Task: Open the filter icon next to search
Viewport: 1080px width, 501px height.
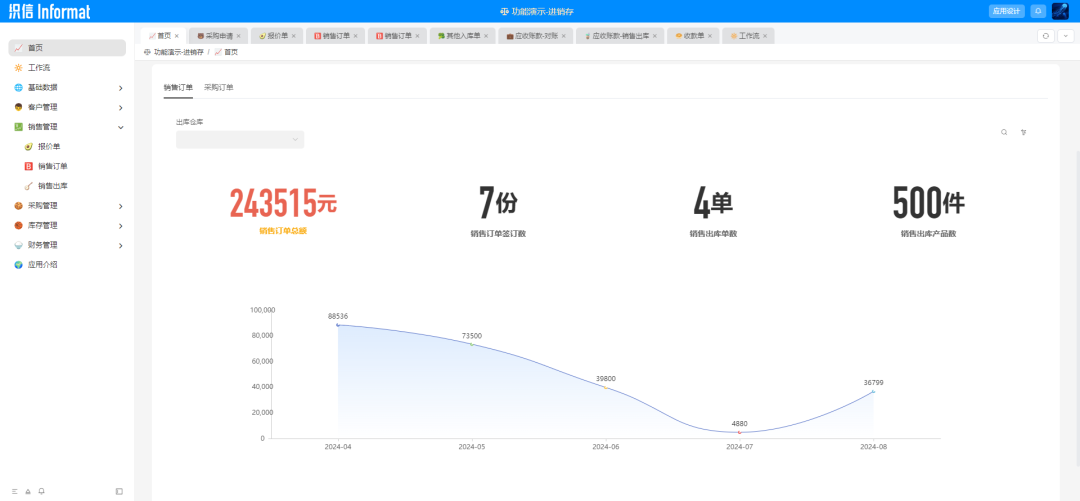Action: [x=1024, y=132]
